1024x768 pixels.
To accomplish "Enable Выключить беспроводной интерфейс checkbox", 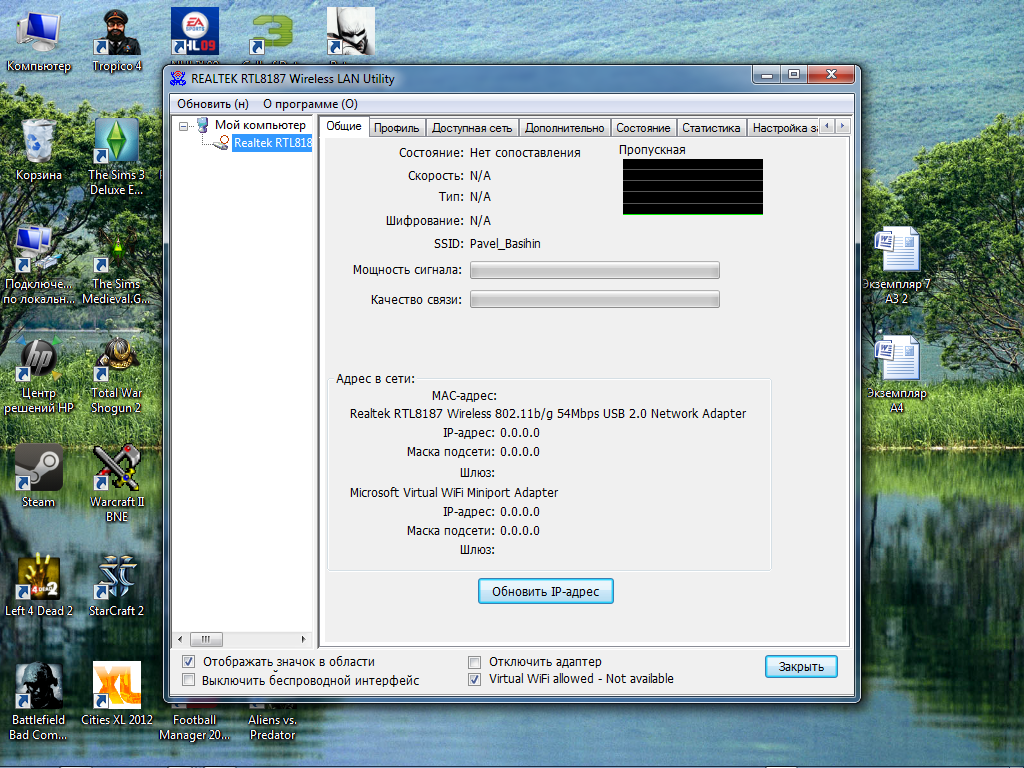I will [x=188, y=680].
